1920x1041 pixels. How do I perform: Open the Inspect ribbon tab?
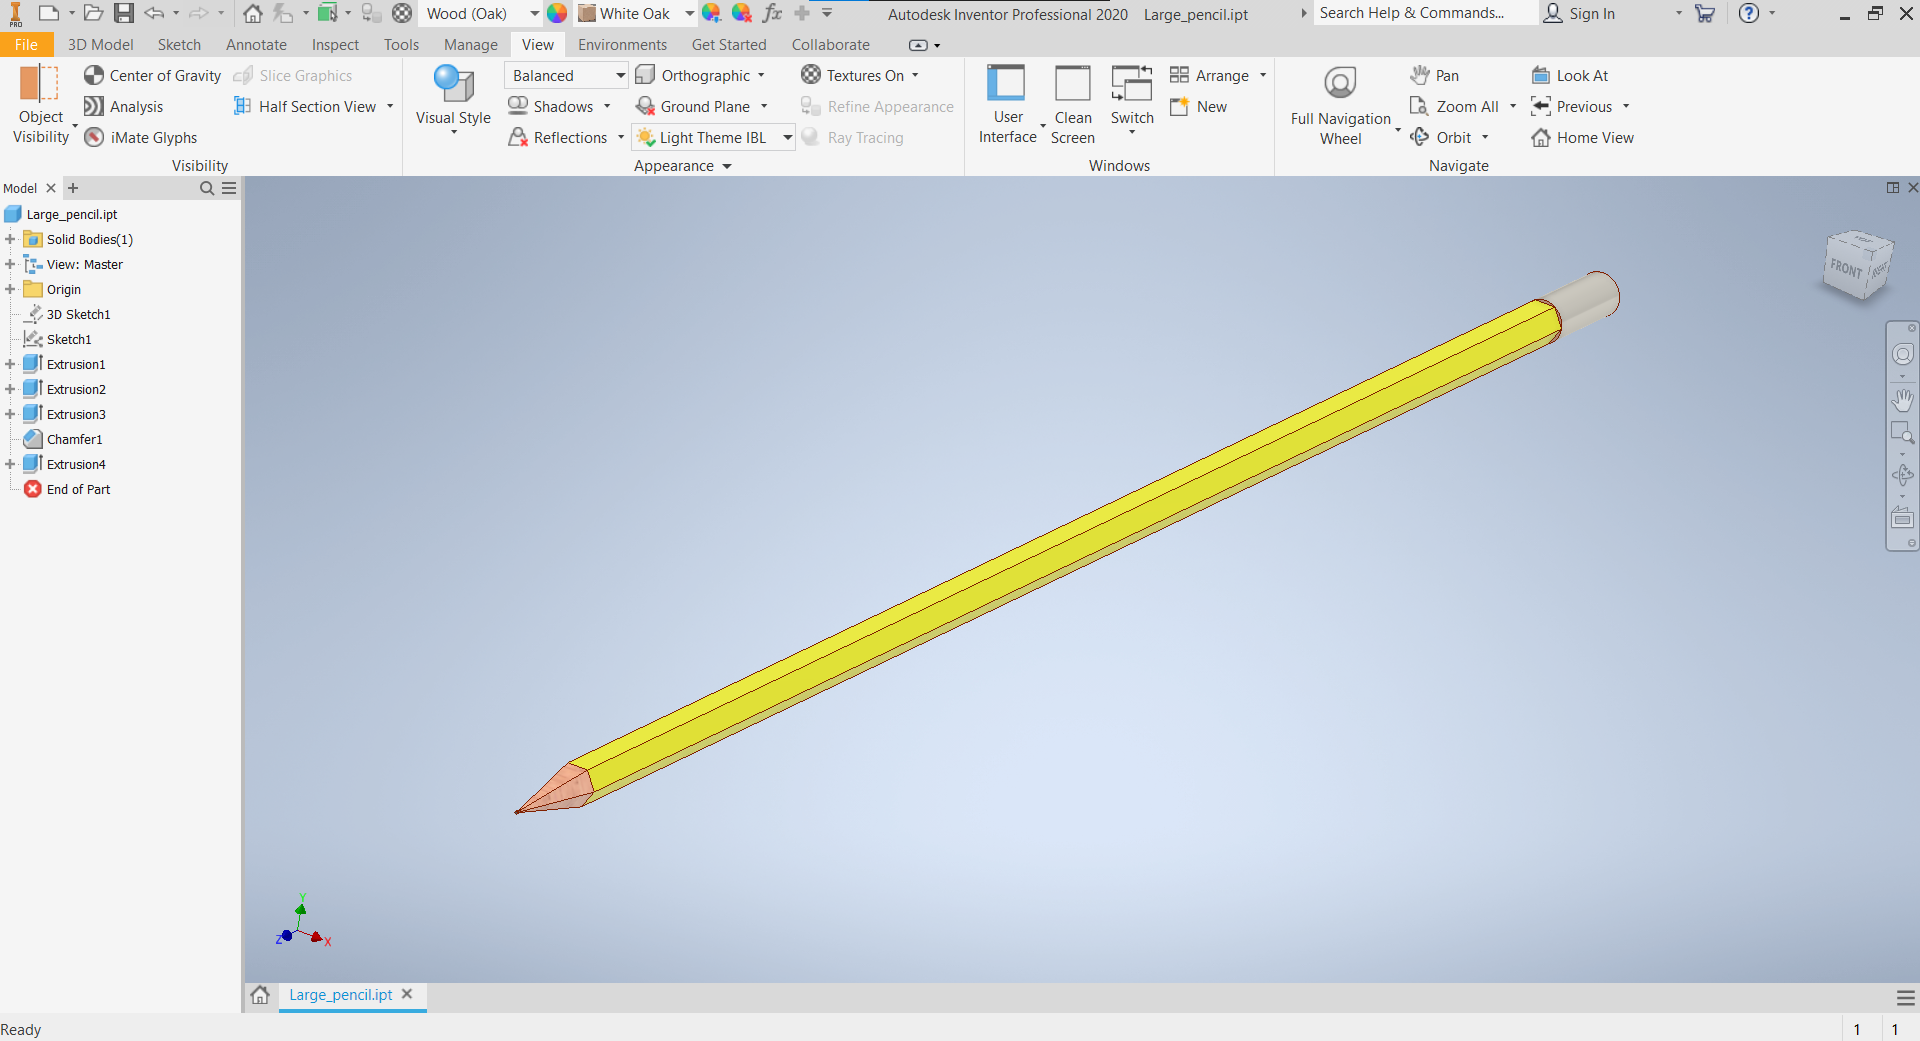pos(335,44)
